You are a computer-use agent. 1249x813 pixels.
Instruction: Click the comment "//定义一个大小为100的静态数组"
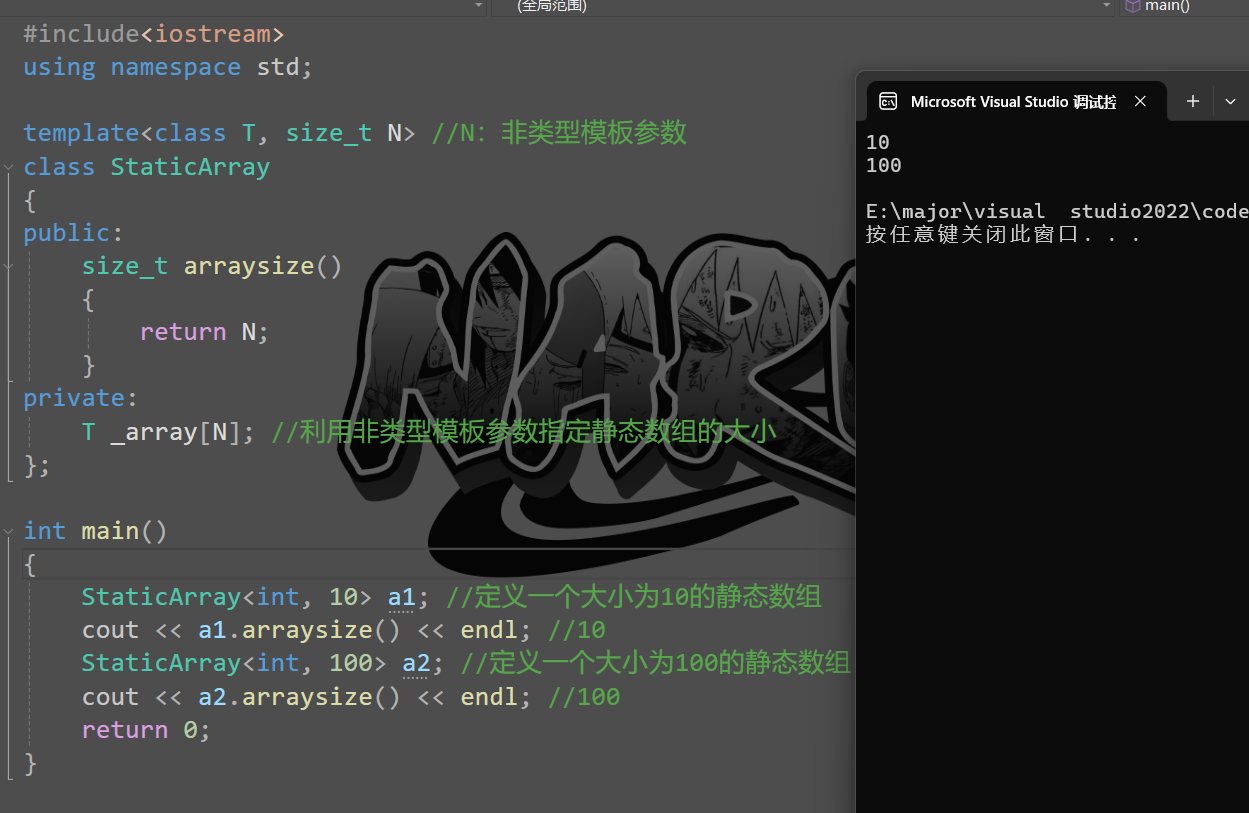(x=656, y=663)
